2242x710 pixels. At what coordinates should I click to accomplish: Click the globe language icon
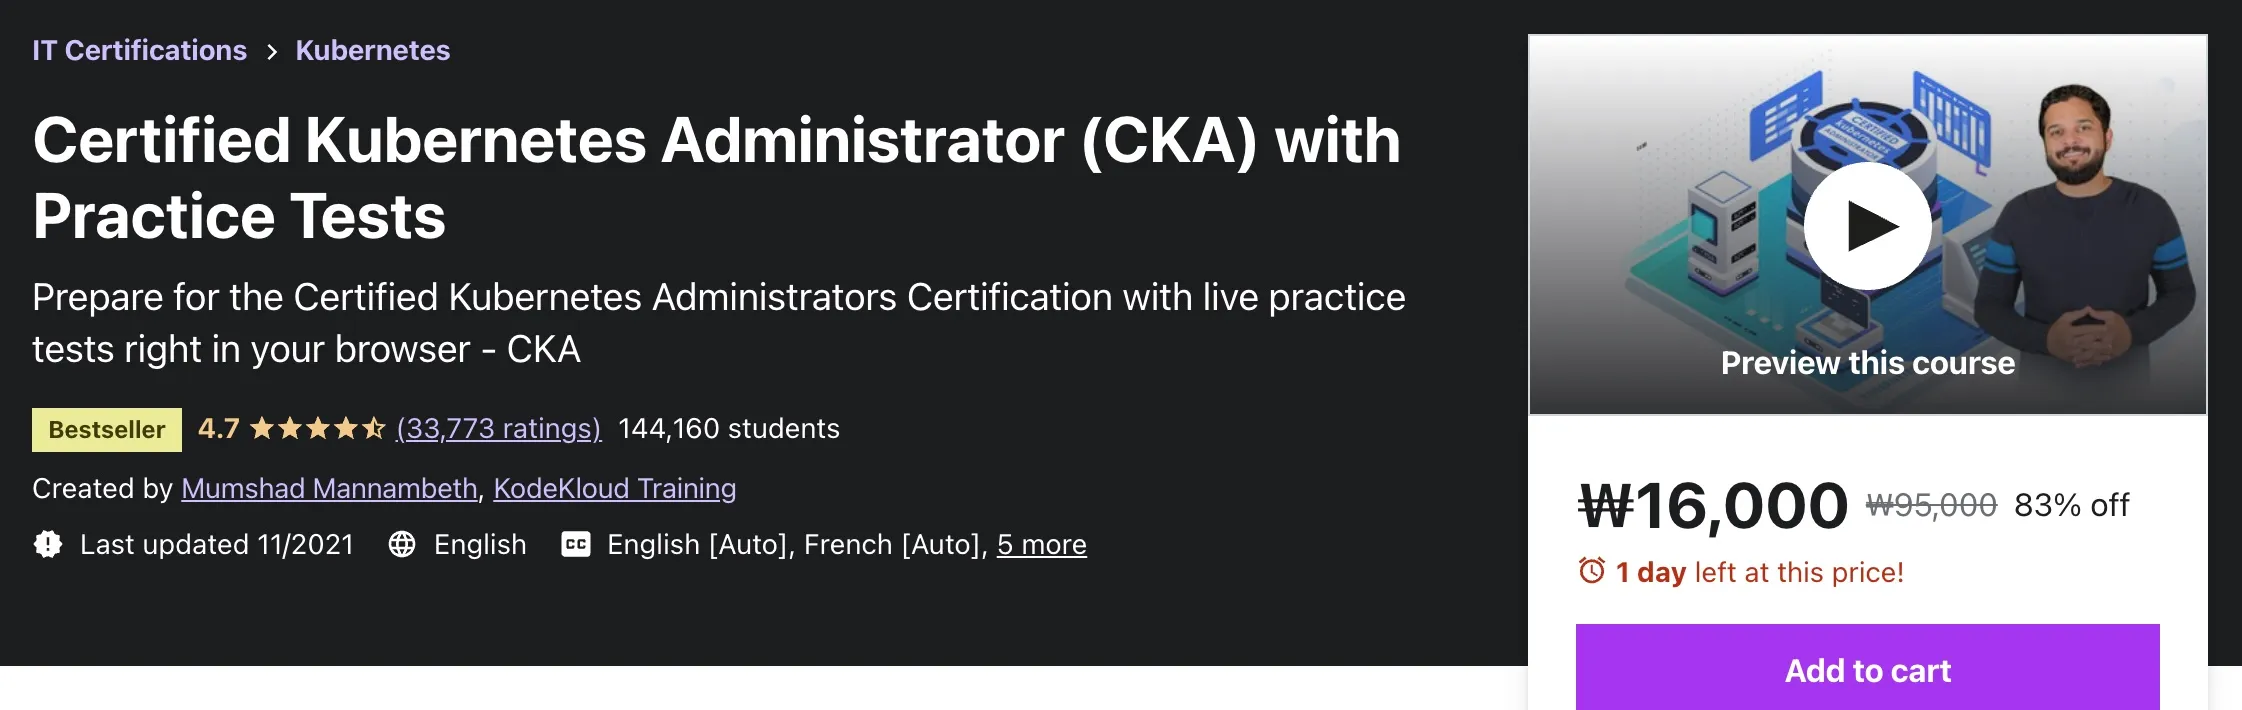[403, 546]
